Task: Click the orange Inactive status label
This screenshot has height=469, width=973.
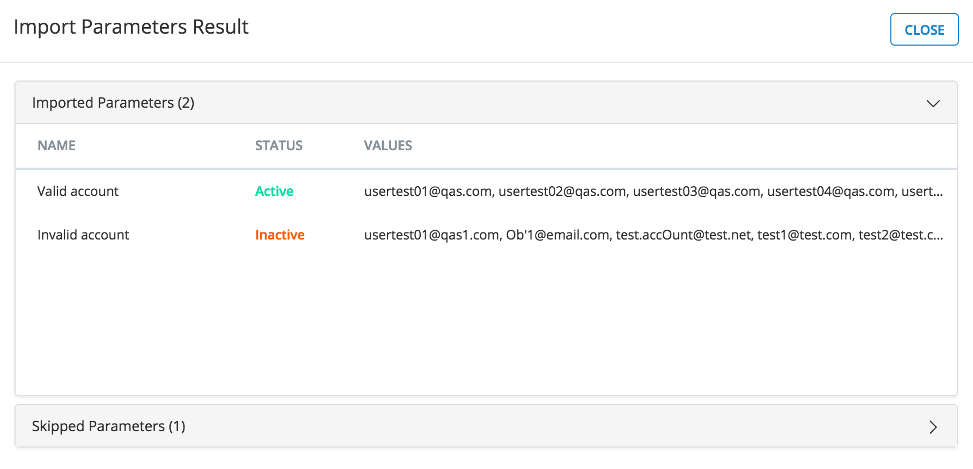Action: coord(280,236)
